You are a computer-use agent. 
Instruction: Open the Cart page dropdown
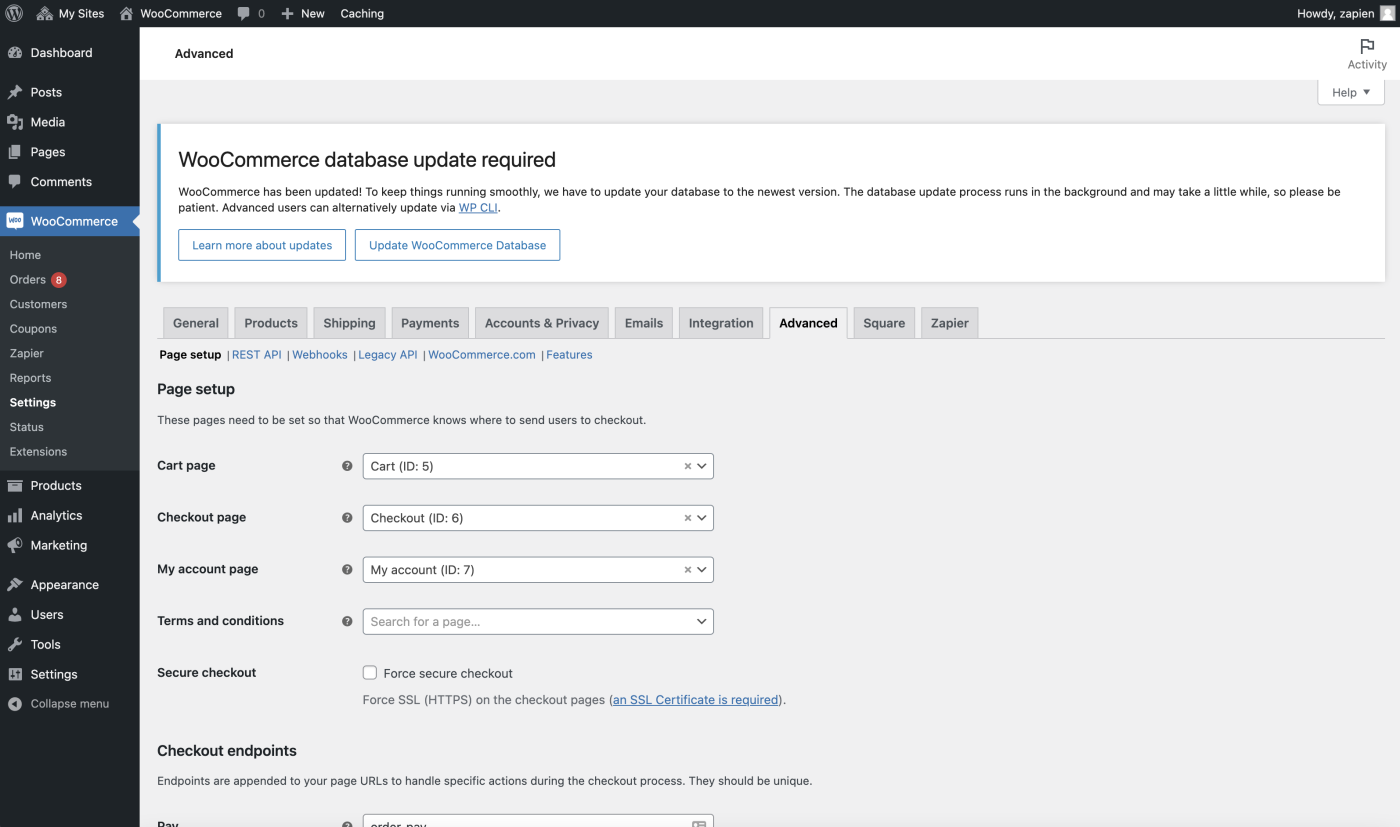click(538, 466)
